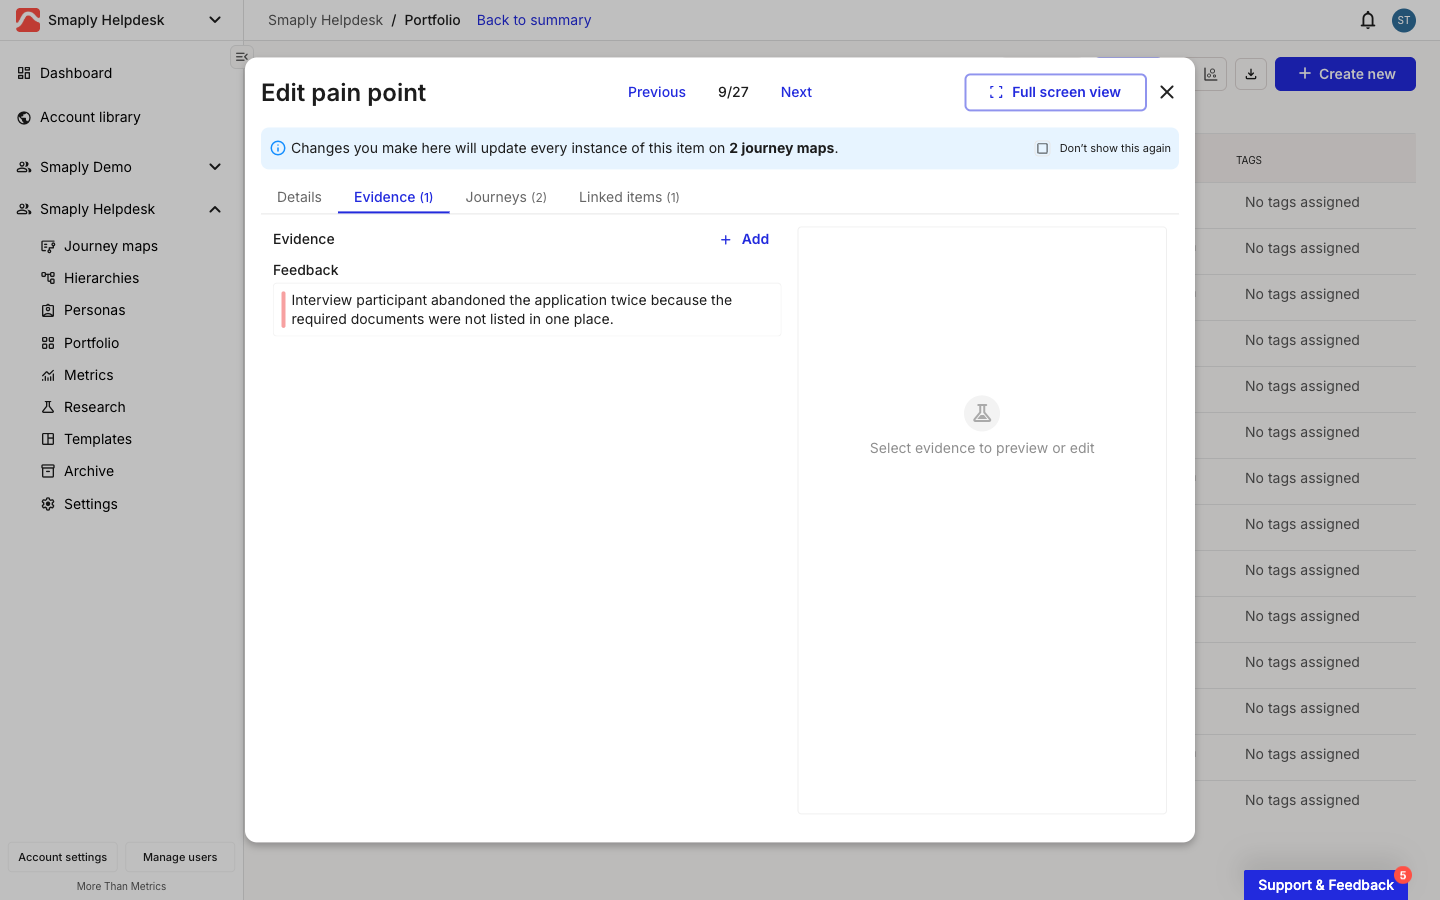This screenshot has width=1440, height=900.
Task: Click the download export icon
Action: (x=1251, y=74)
